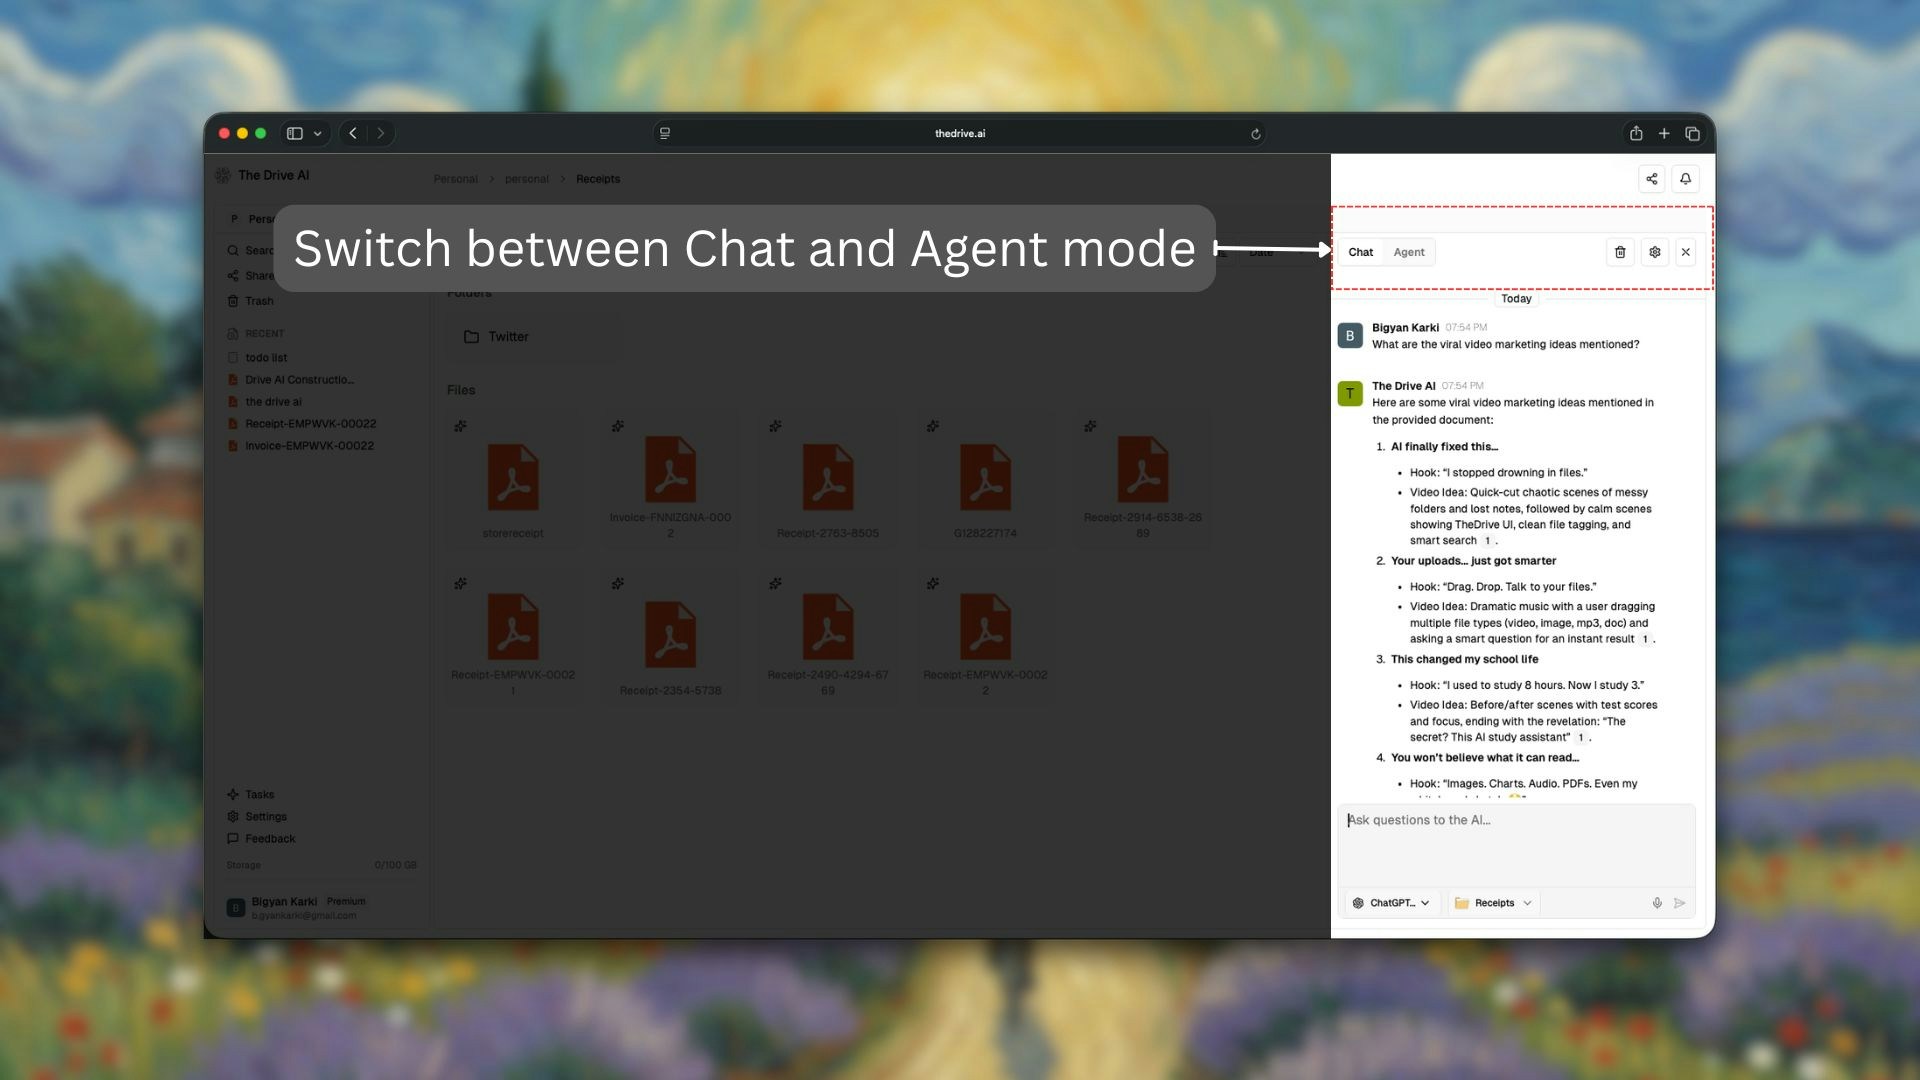Click Personal in the breadcrumb navigation

(455, 178)
